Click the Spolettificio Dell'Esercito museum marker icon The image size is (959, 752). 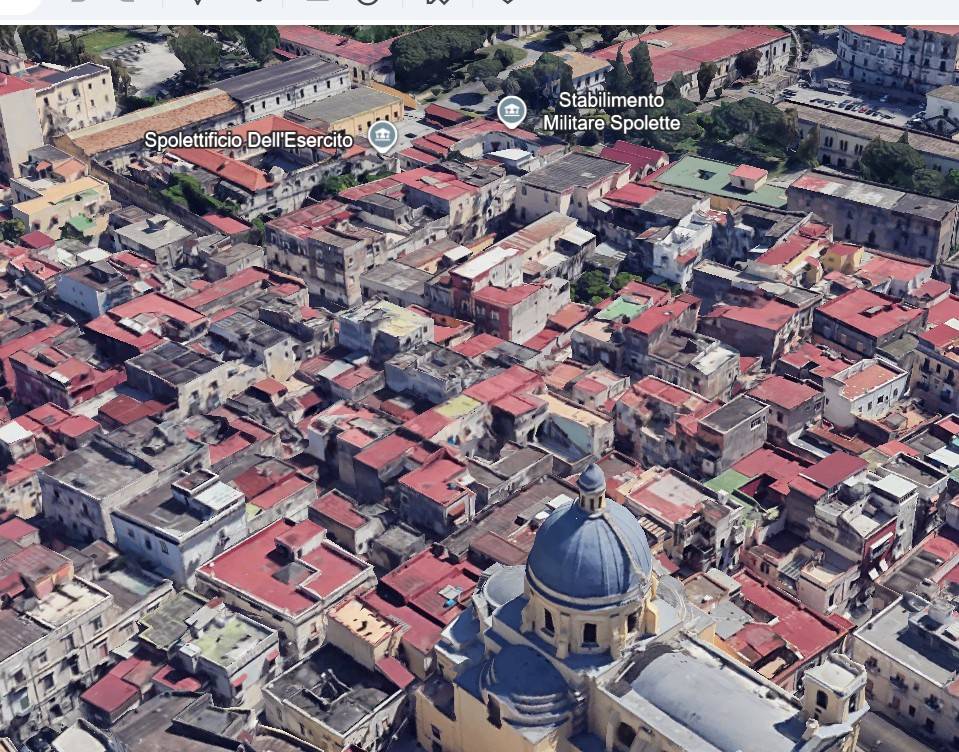pos(382,135)
